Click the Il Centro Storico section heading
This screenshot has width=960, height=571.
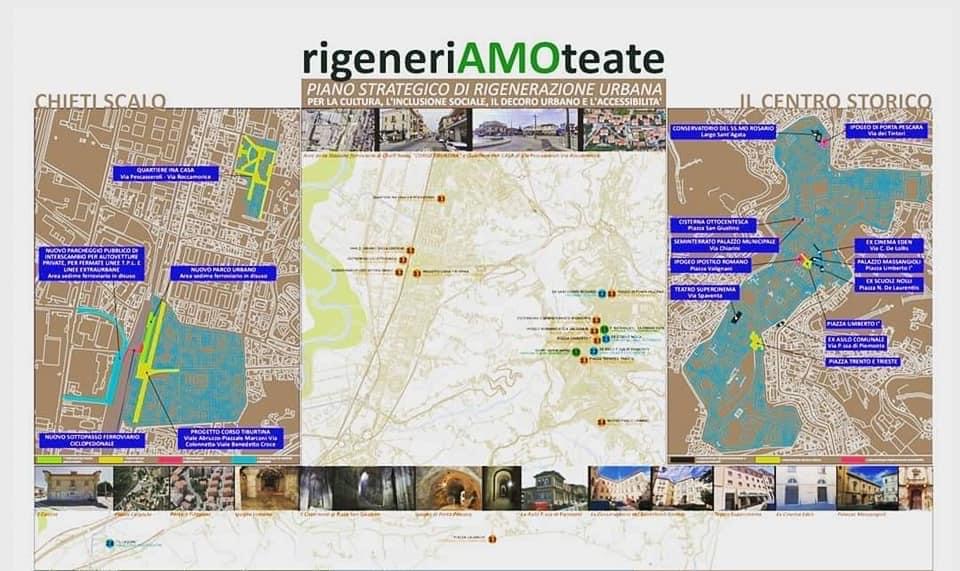point(834,100)
